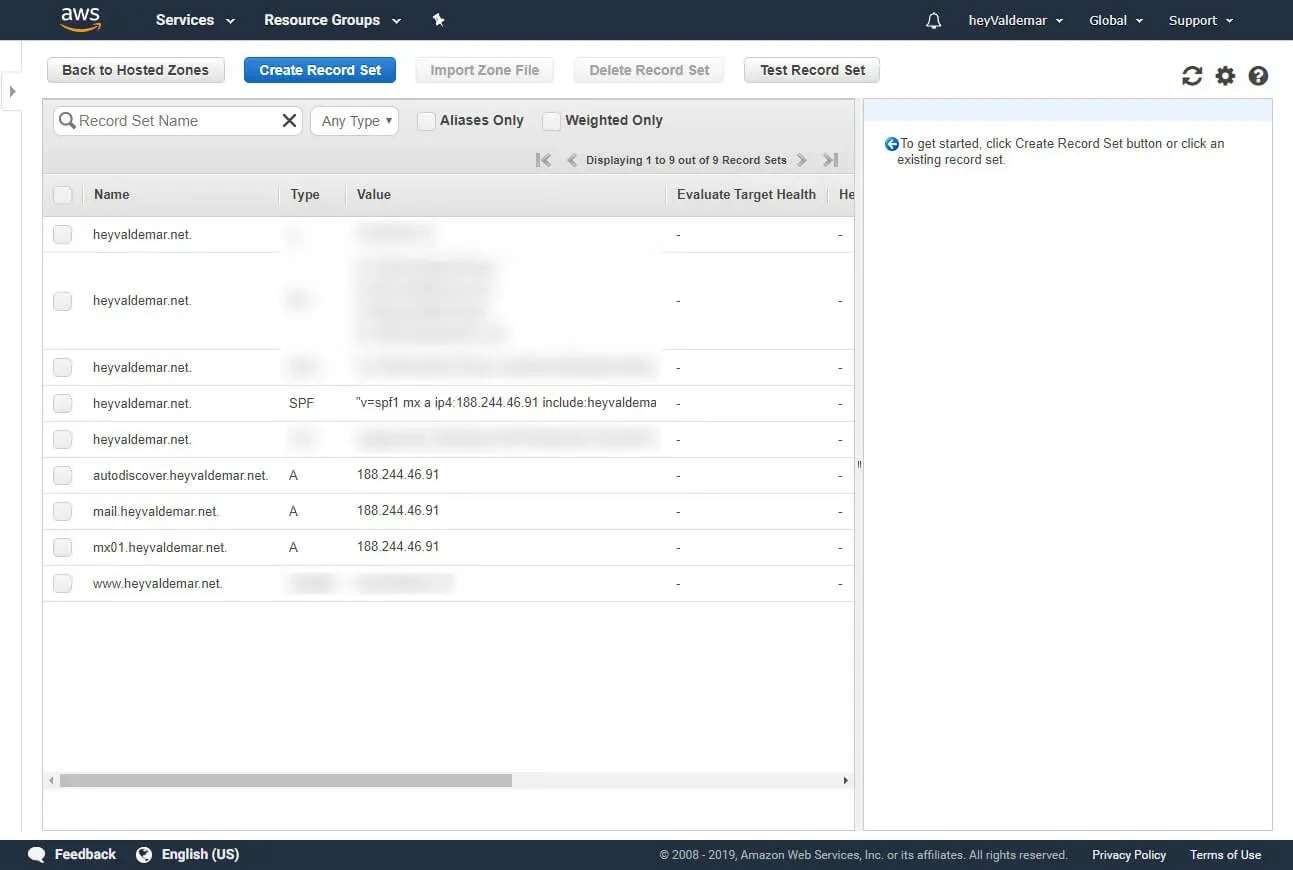Image resolution: width=1293 pixels, height=870 pixels.
Task: Select the mail.heyvaldemar.net. record name
Action: (x=156, y=512)
